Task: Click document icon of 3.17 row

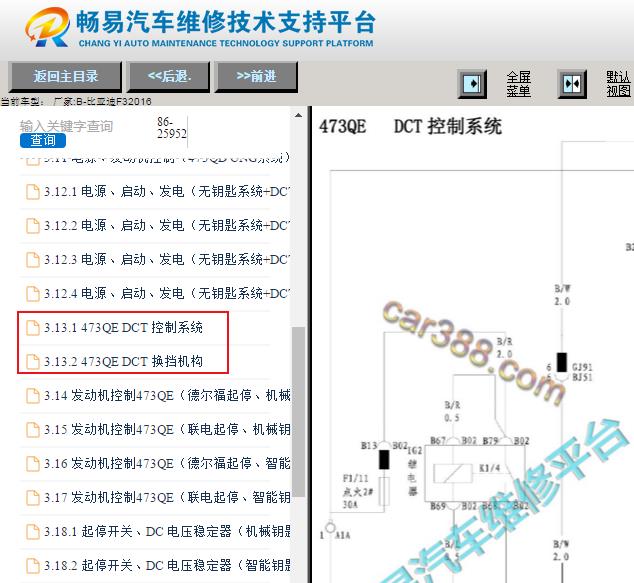Action: (x=33, y=498)
